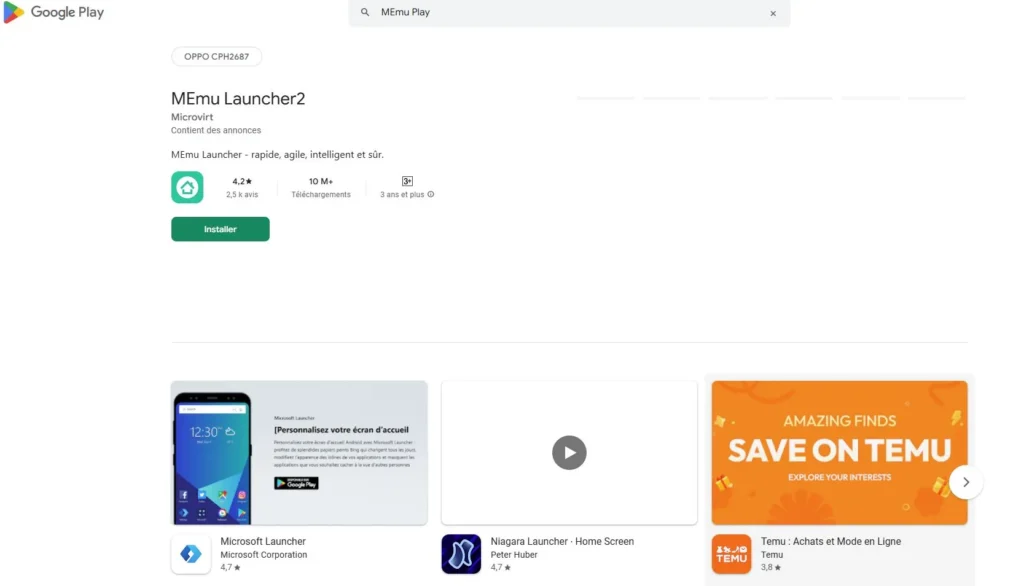
Task: Click the Temu app icon
Action: click(x=731, y=554)
